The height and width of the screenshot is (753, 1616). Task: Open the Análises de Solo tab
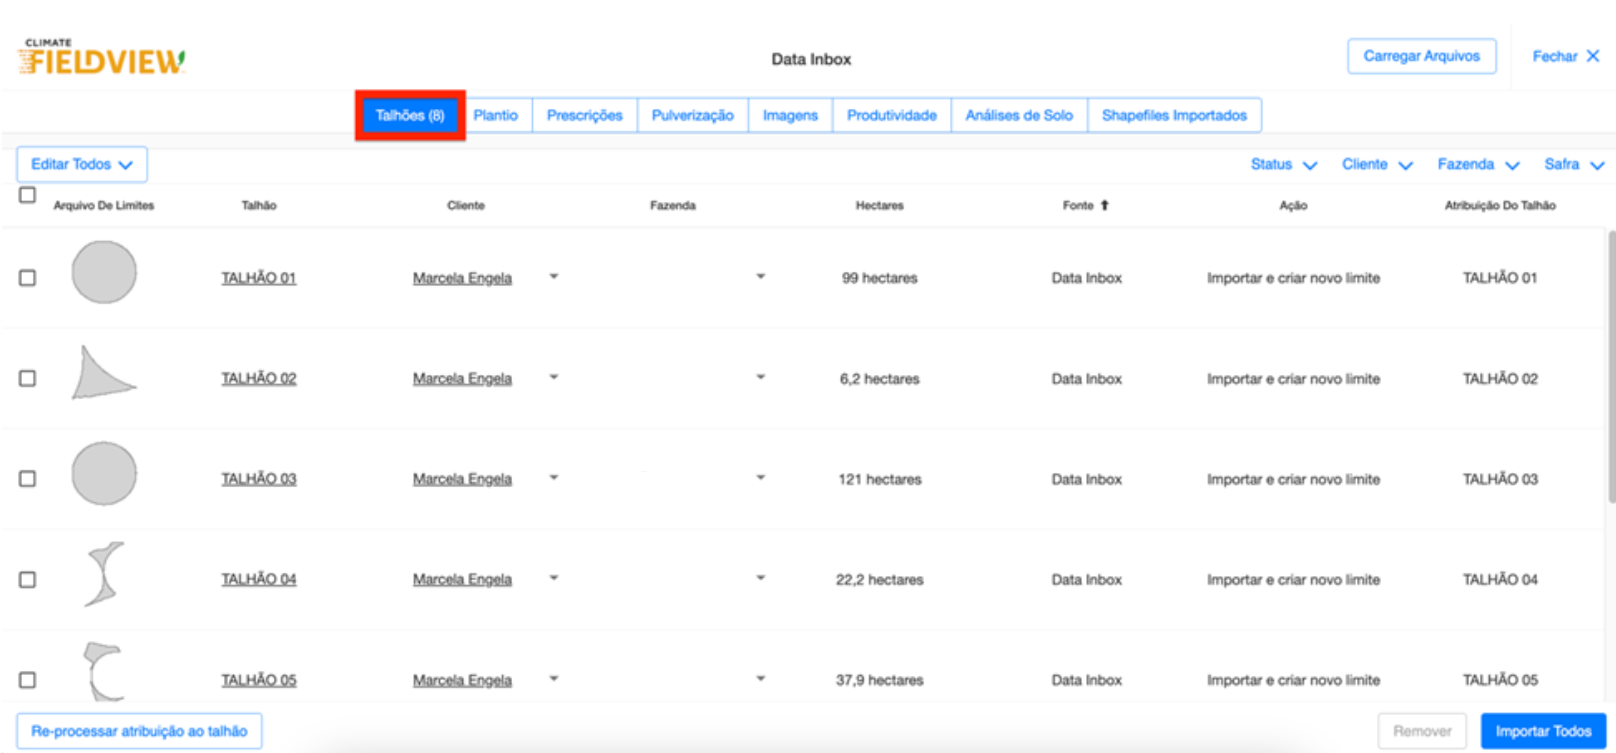1018,115
